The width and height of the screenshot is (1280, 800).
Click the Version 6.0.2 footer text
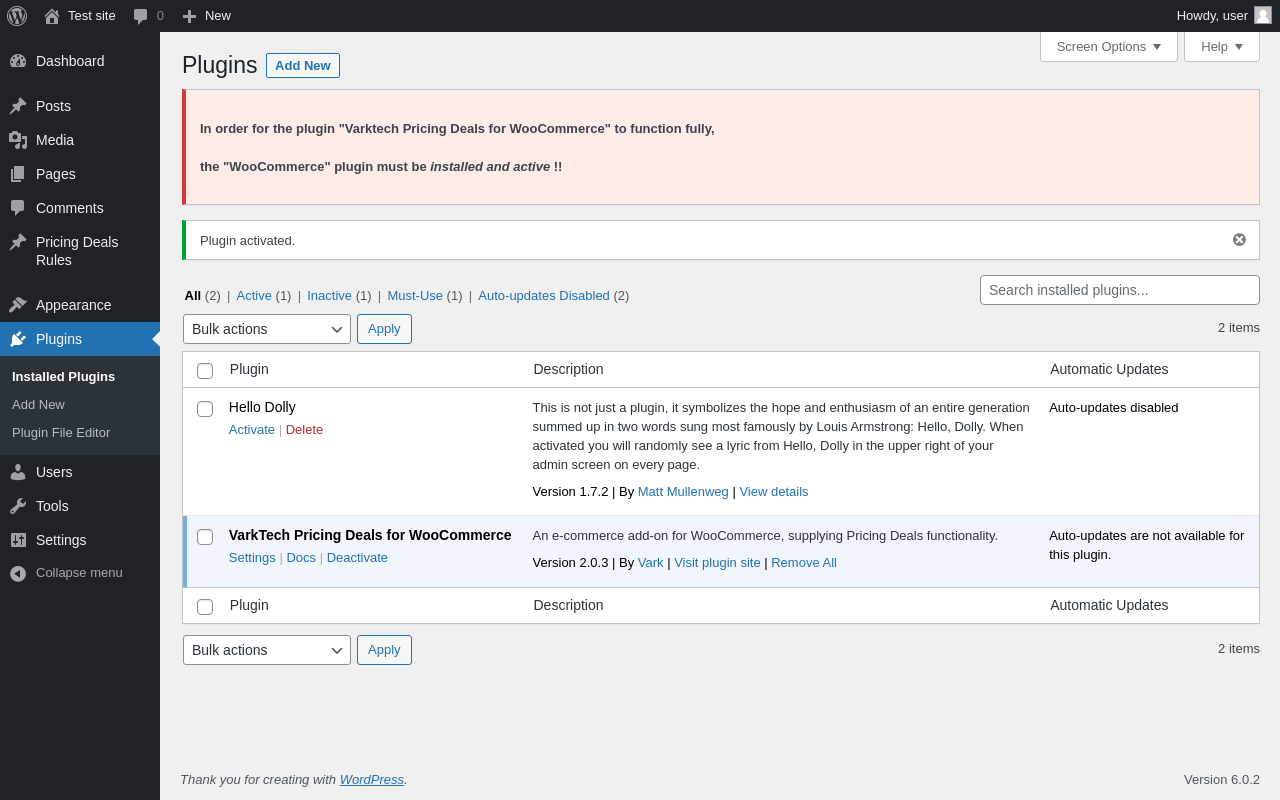point(1222,780)
